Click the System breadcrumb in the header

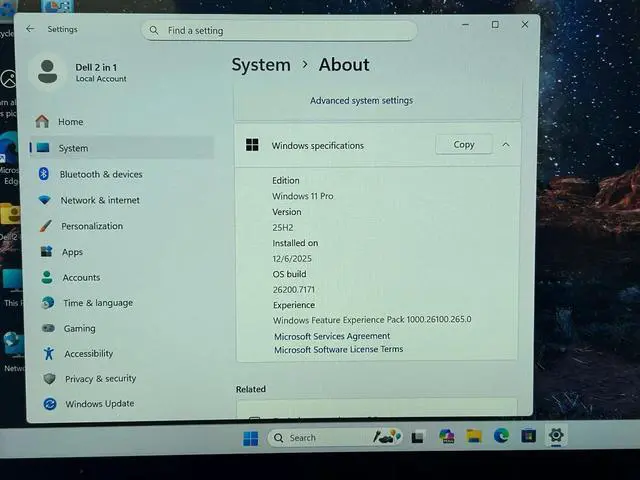261,65
